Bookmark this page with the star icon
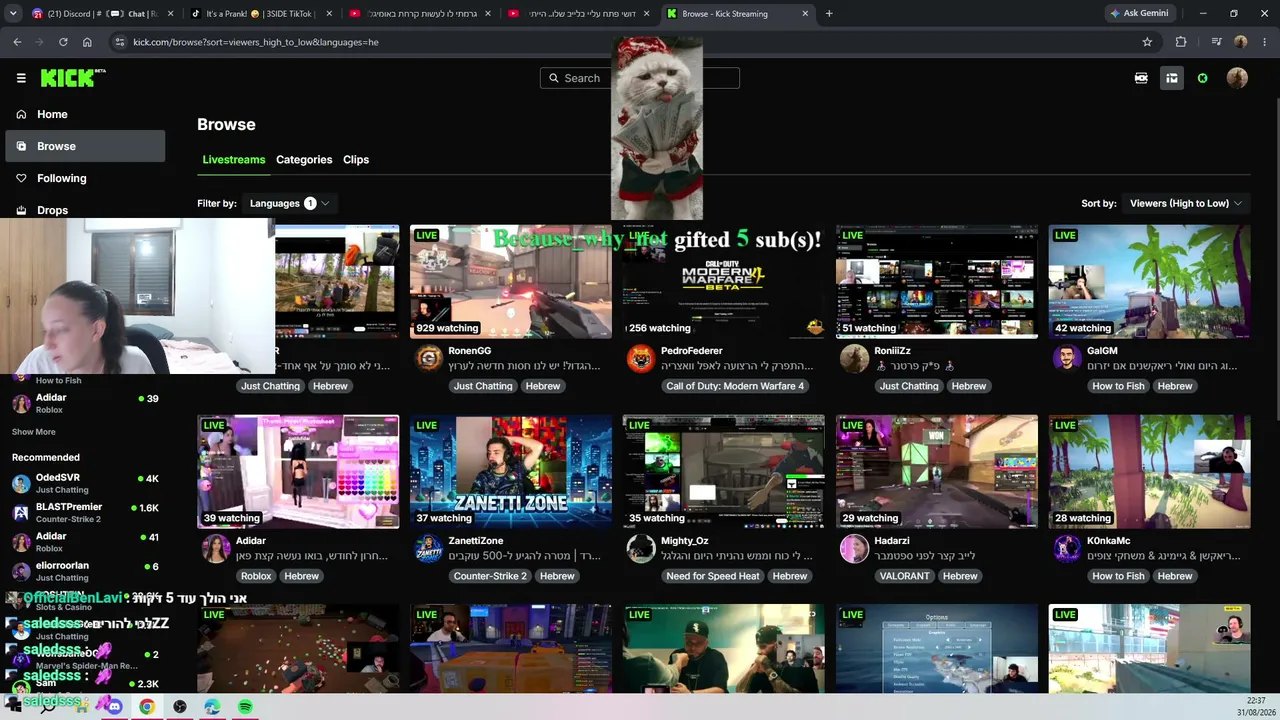Viewport: 1280px width, 720px height. 1147,42
